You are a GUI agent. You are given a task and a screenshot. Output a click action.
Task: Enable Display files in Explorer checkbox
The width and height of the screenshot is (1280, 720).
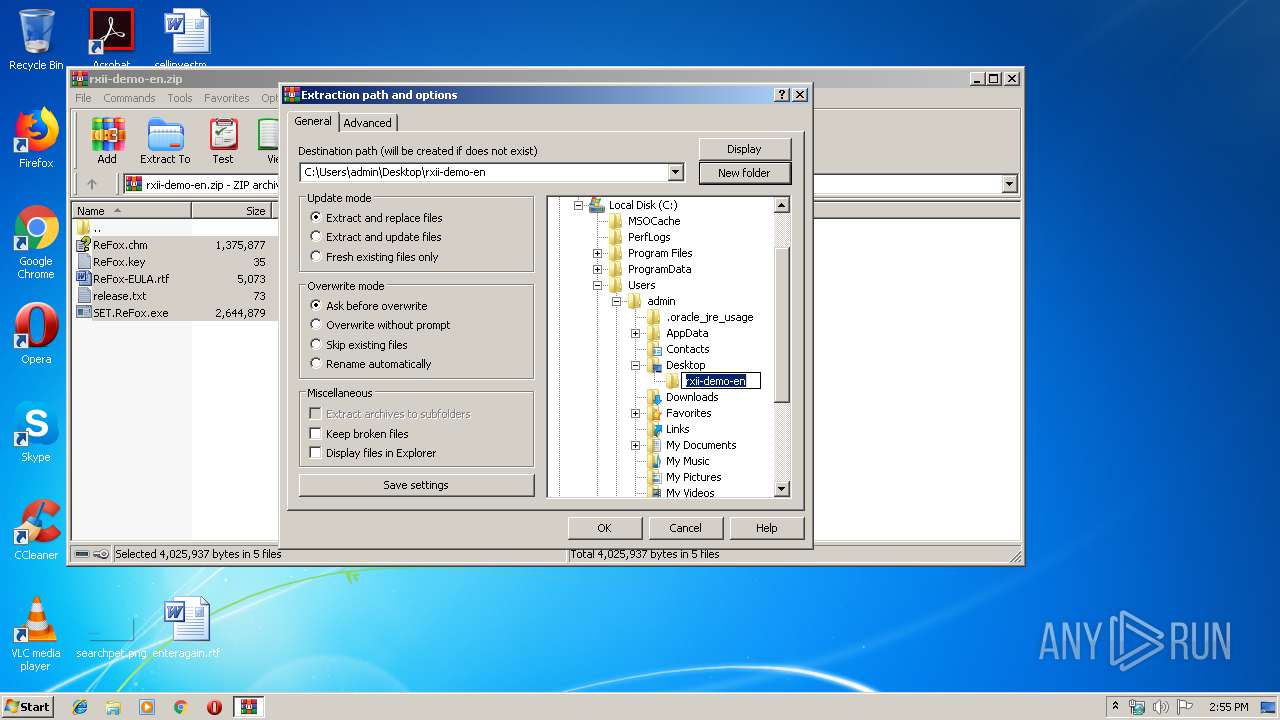coord(315,453)
